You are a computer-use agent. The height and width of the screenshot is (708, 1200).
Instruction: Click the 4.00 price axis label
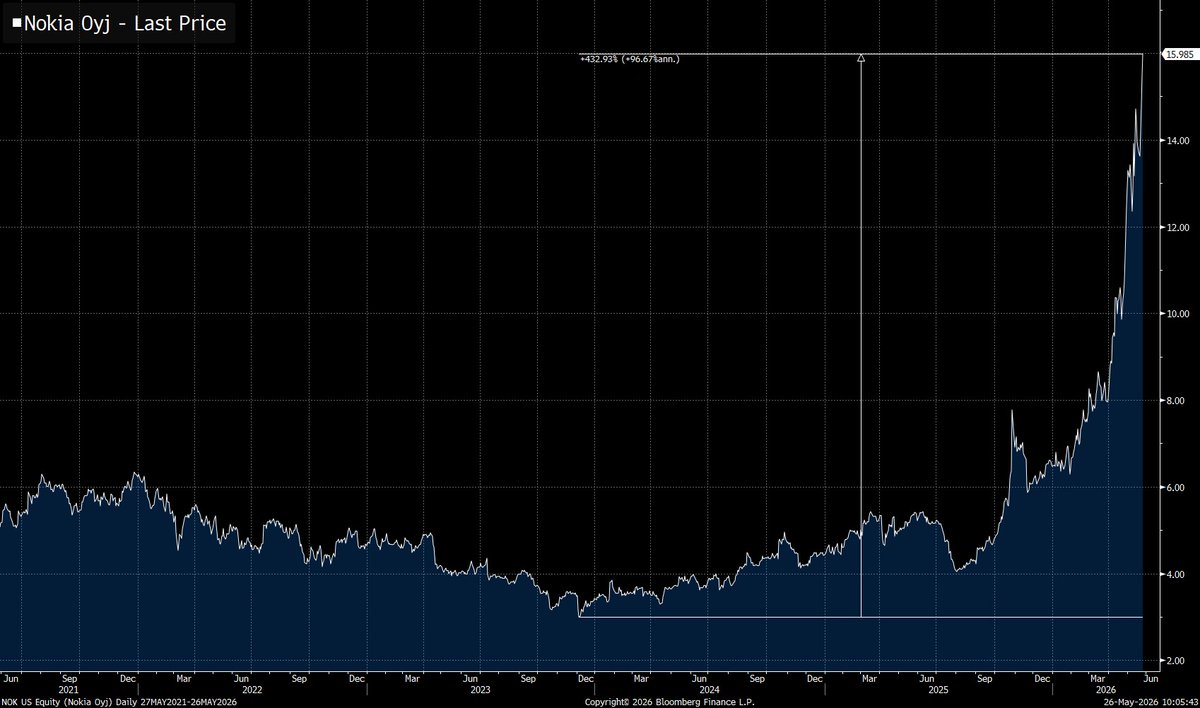pyautogui.click(x=1178, y=574)
